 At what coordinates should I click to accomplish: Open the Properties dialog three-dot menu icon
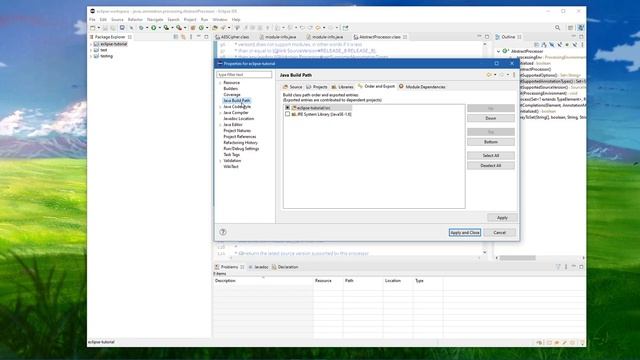pos(514,75)
